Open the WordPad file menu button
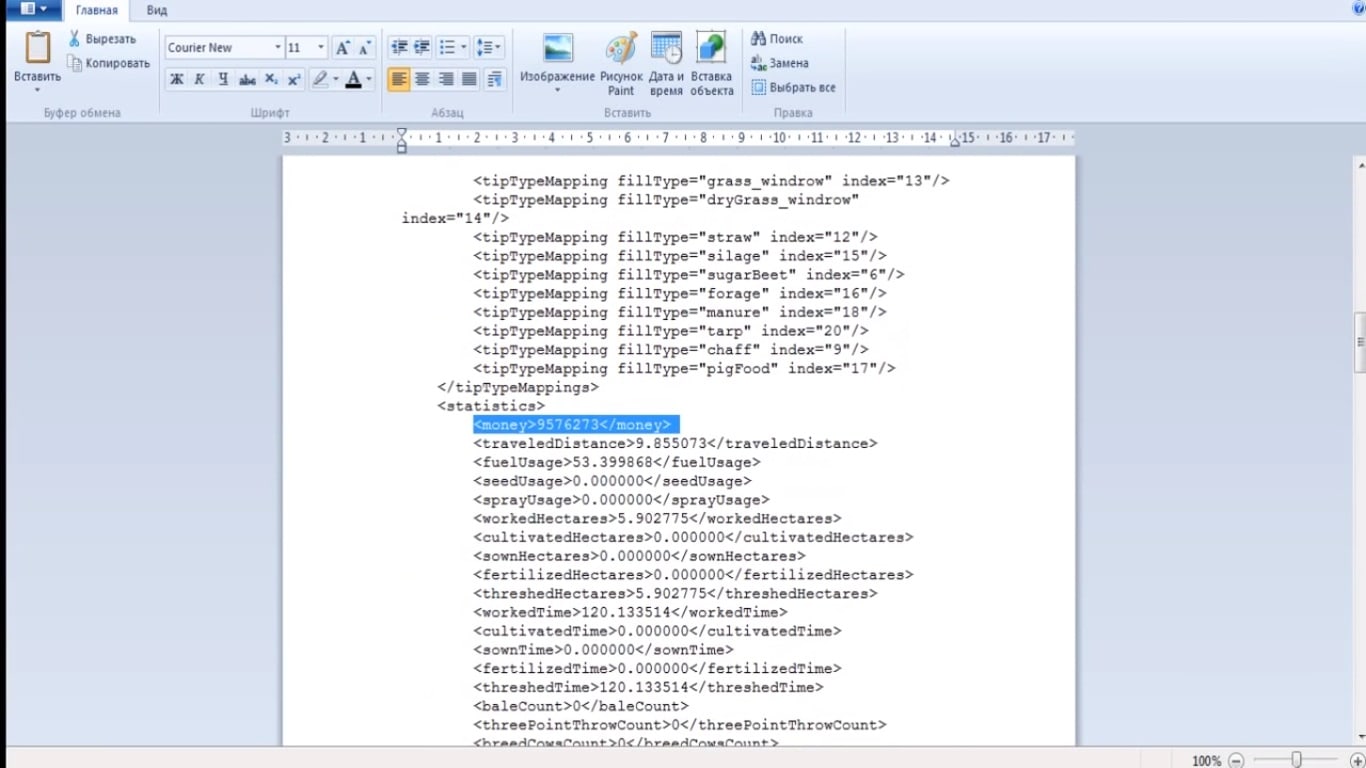 pyautogui.click(x=33, y=9)
